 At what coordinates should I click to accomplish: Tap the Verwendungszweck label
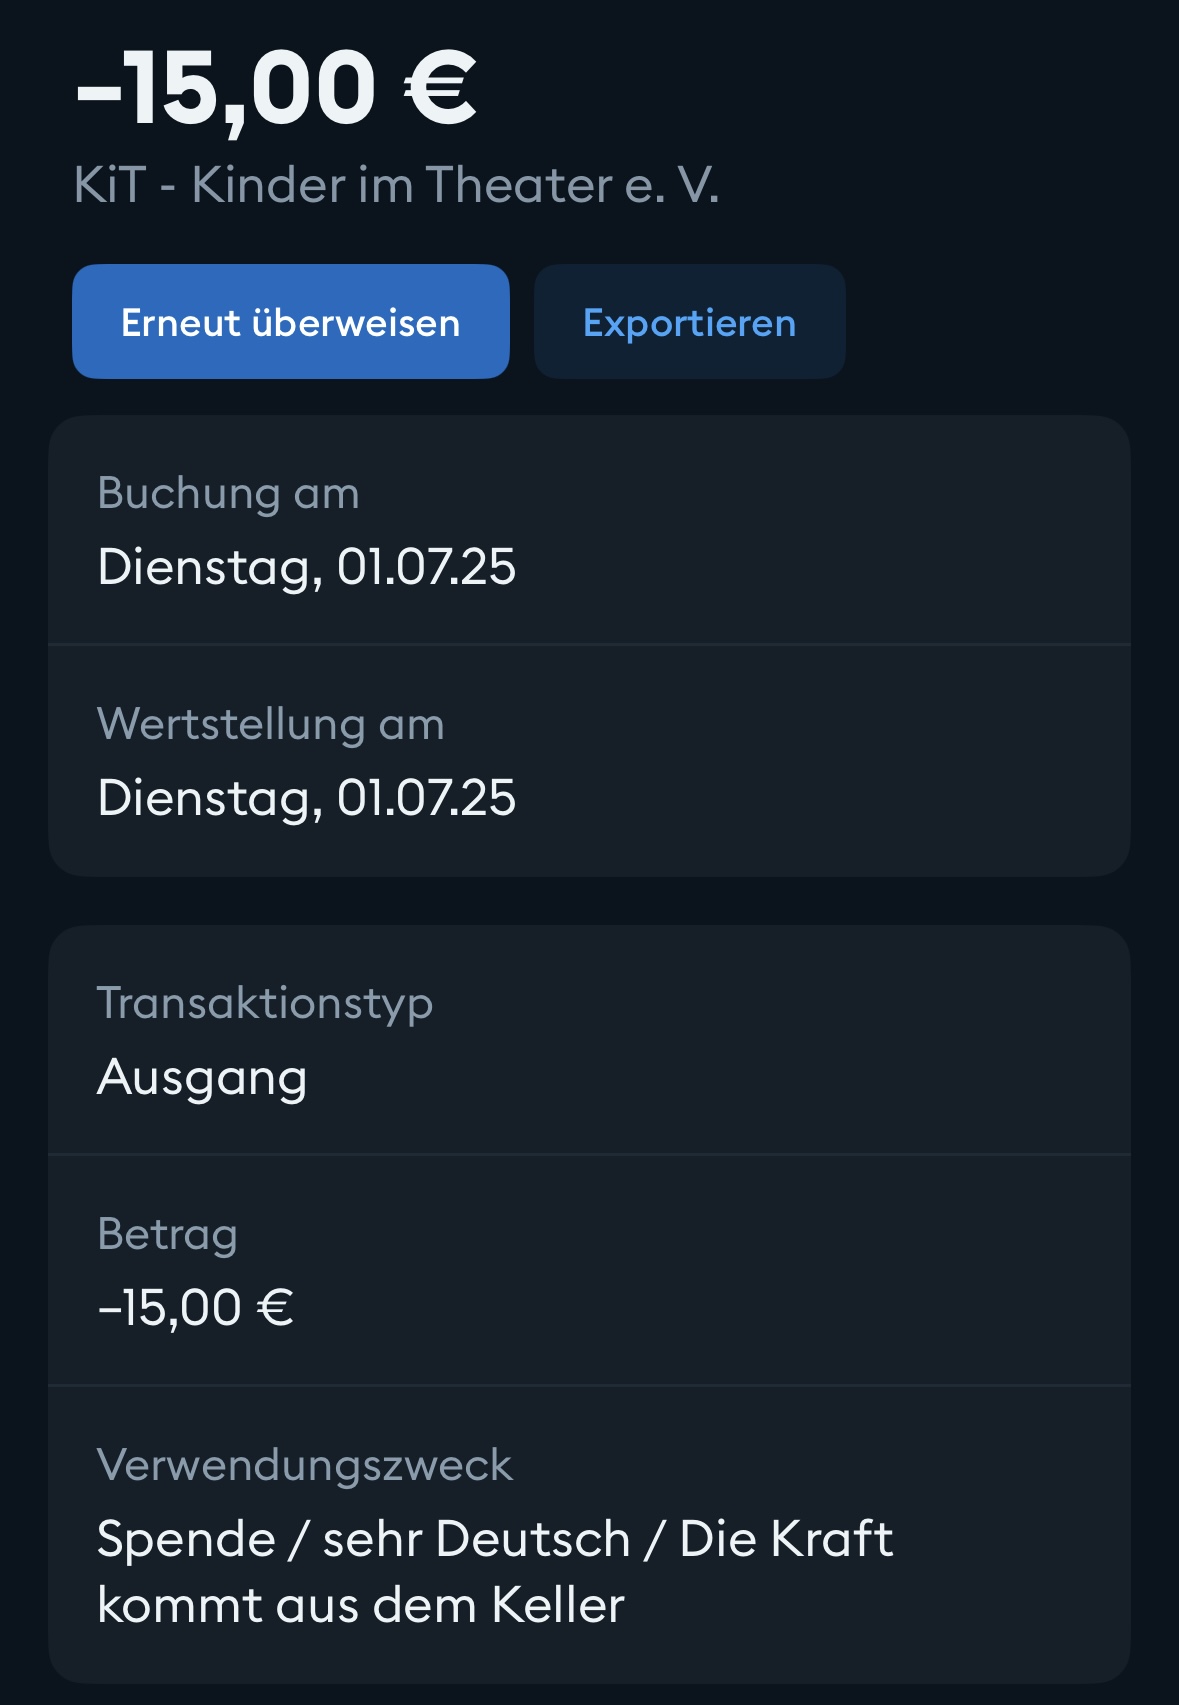[304, 1465]
